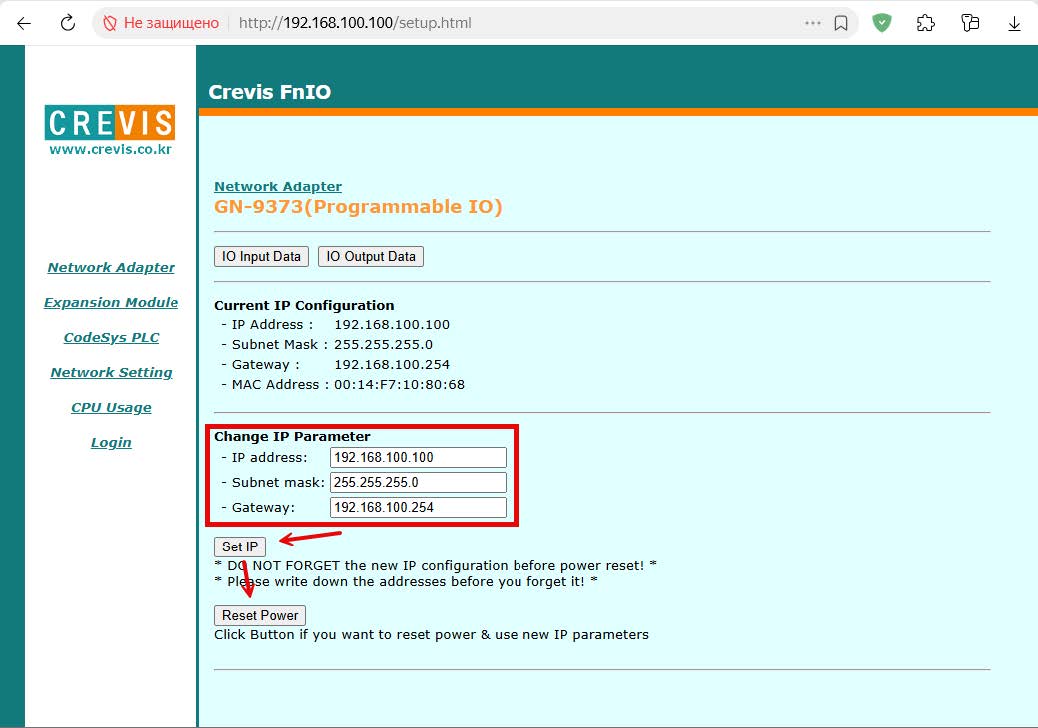This screenshot has height=728, width=1038.
Task: Open the three-dots address bar menu
Action: [x=812, y=23]
